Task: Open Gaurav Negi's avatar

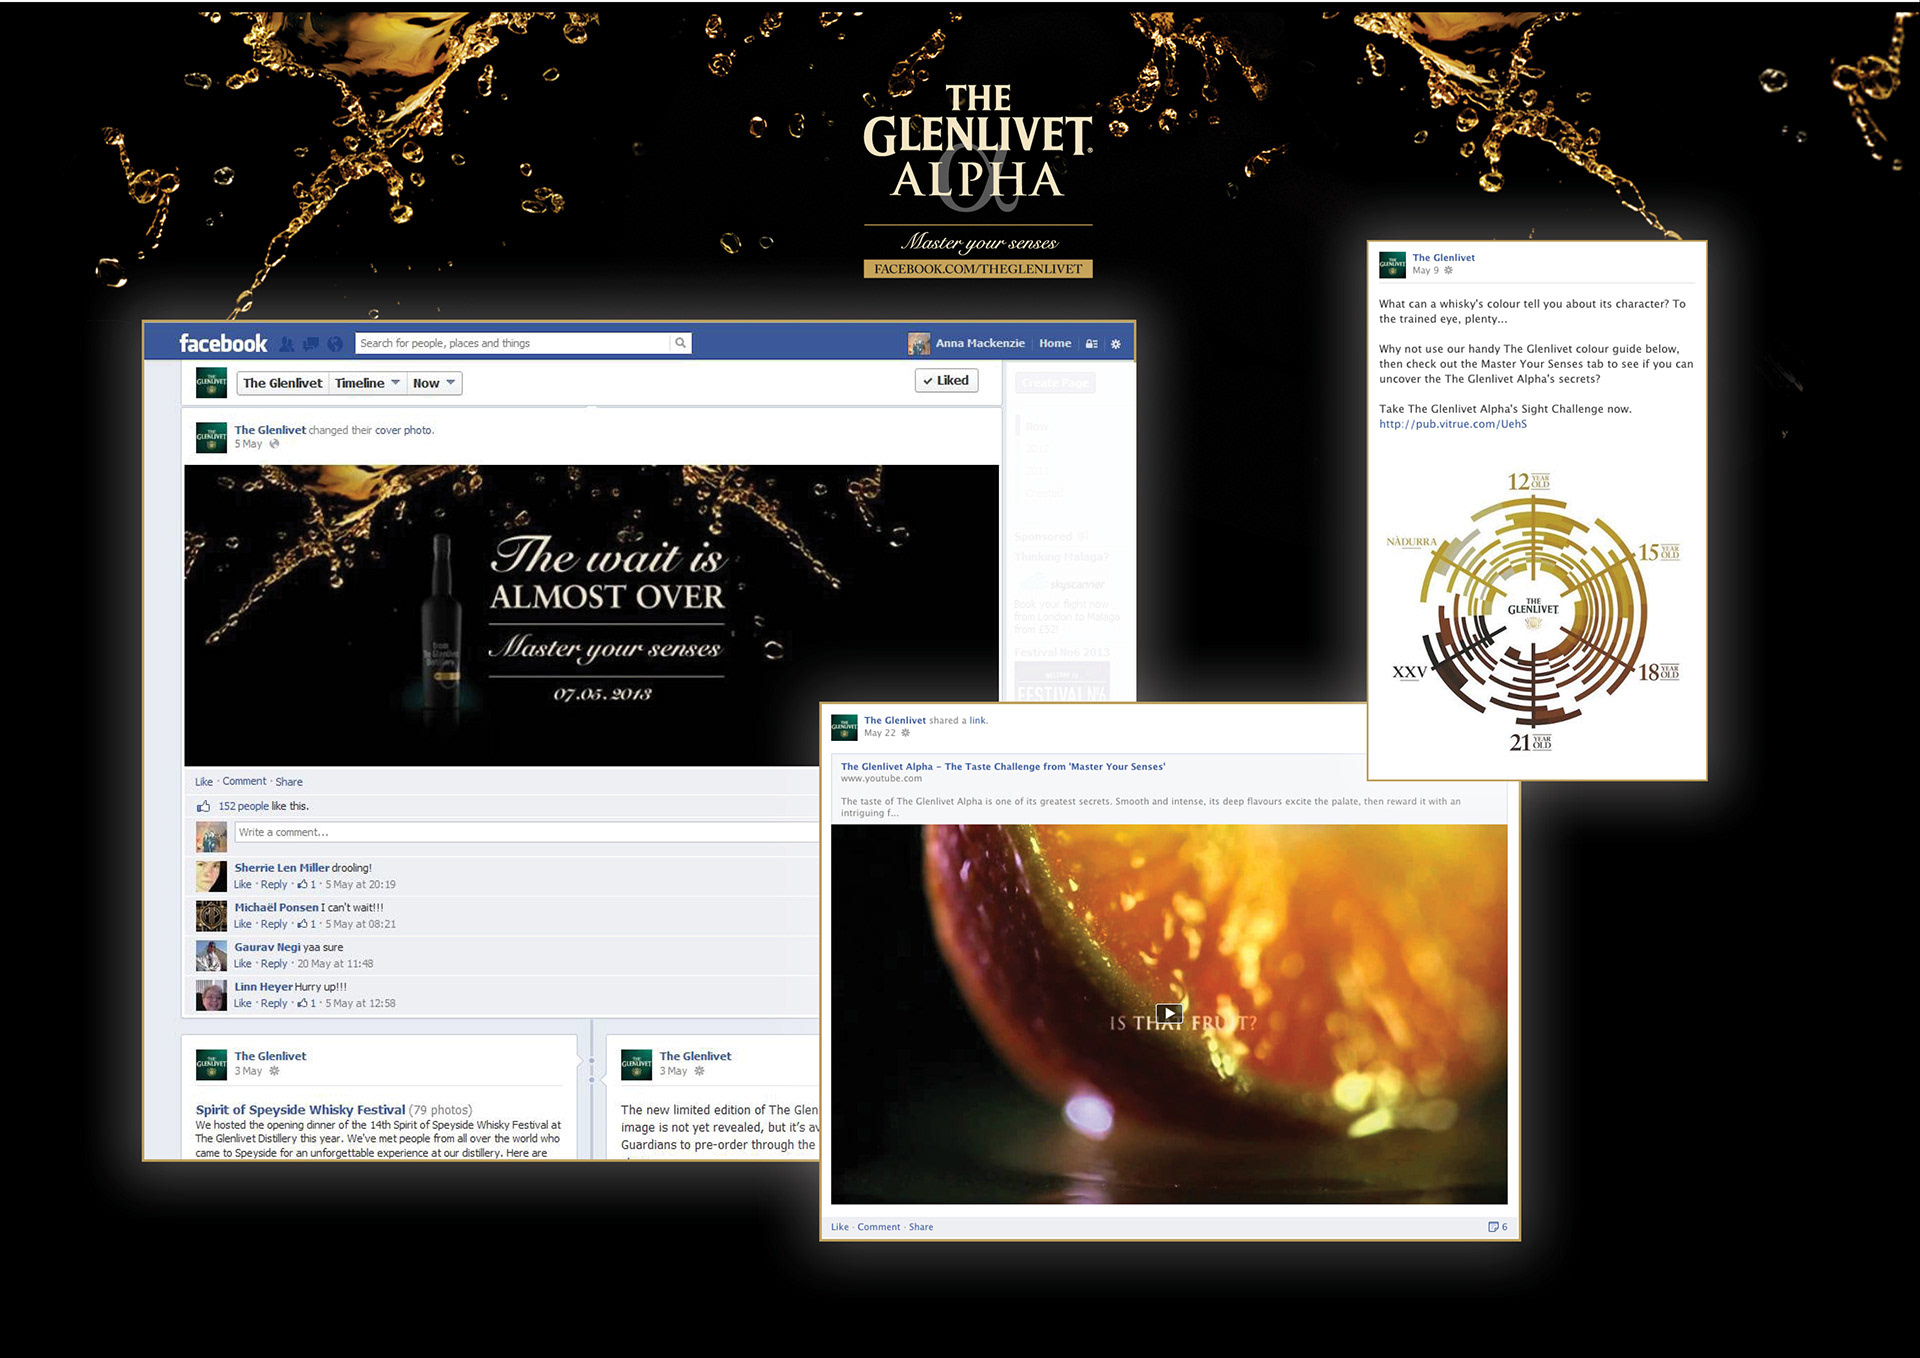Action: [x=211, y=955]
